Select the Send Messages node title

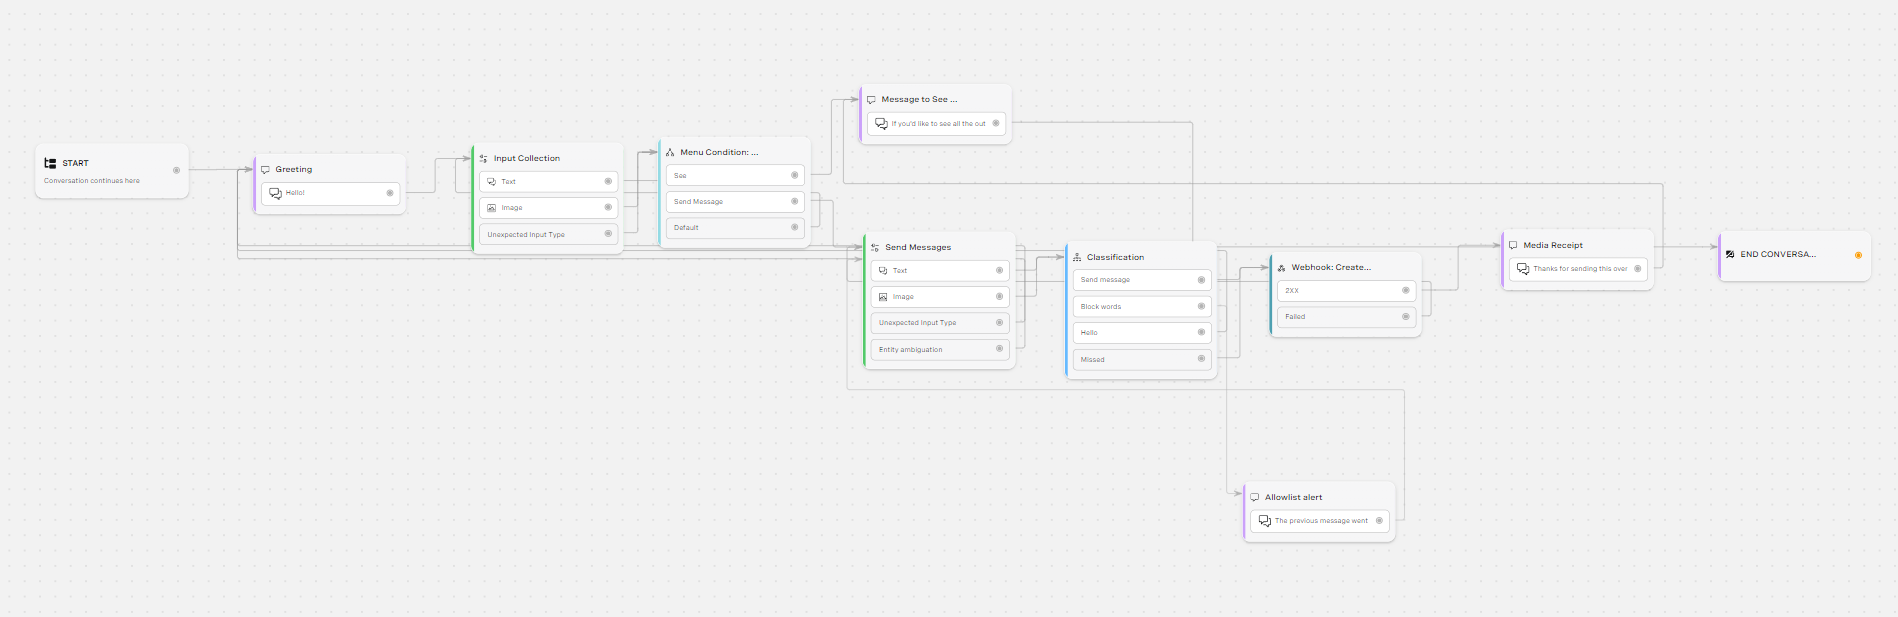click(x=918, y=247)
